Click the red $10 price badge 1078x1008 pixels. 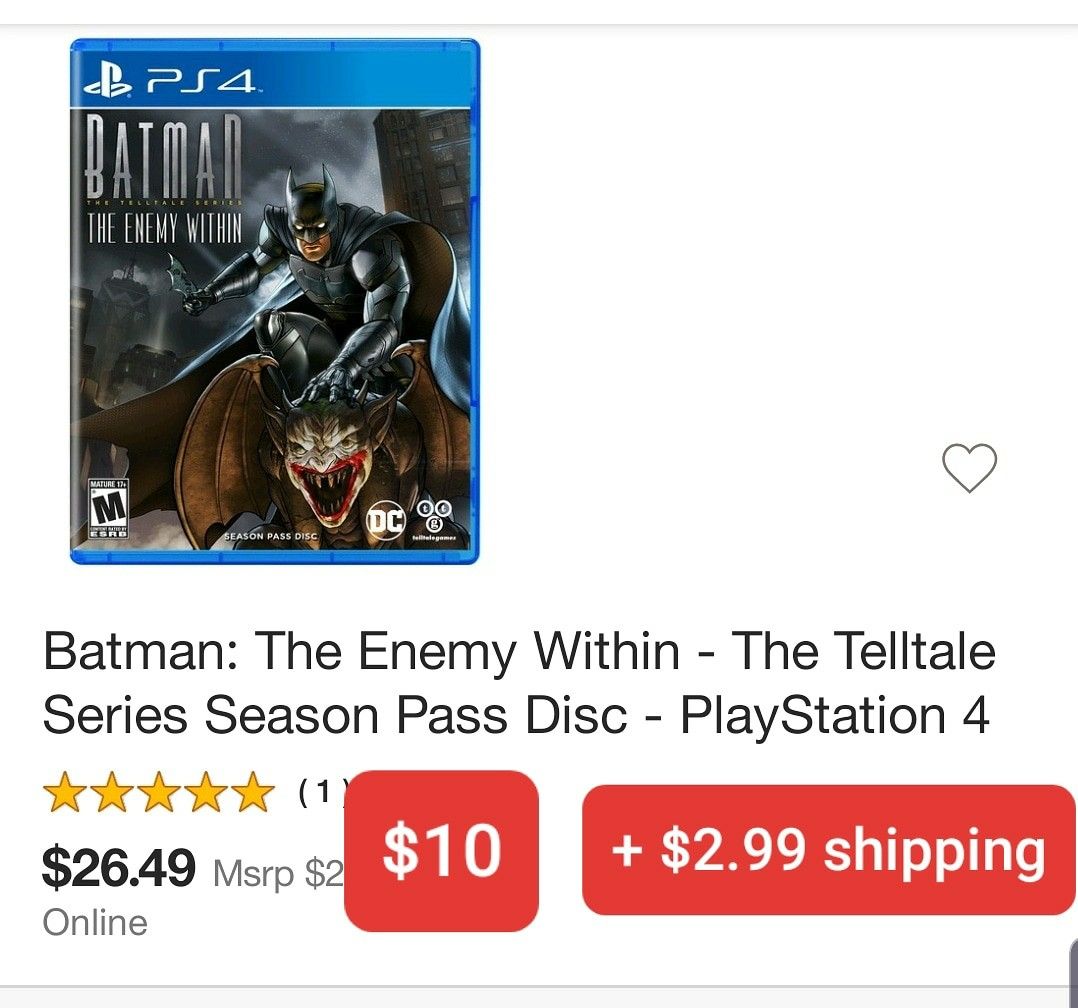[443, 850]
